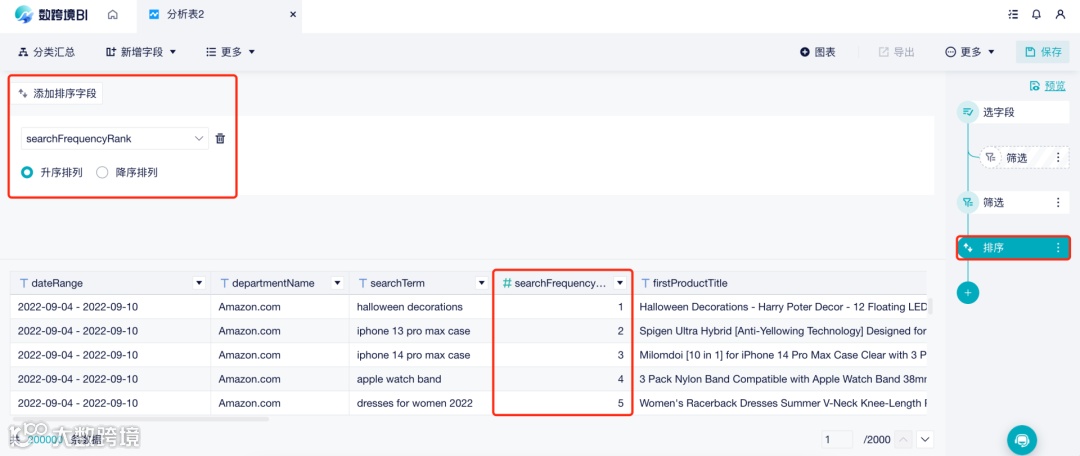Click the Milomdoi product title cell
This screenshot has width=1080, height=456.
click(779, 355)
